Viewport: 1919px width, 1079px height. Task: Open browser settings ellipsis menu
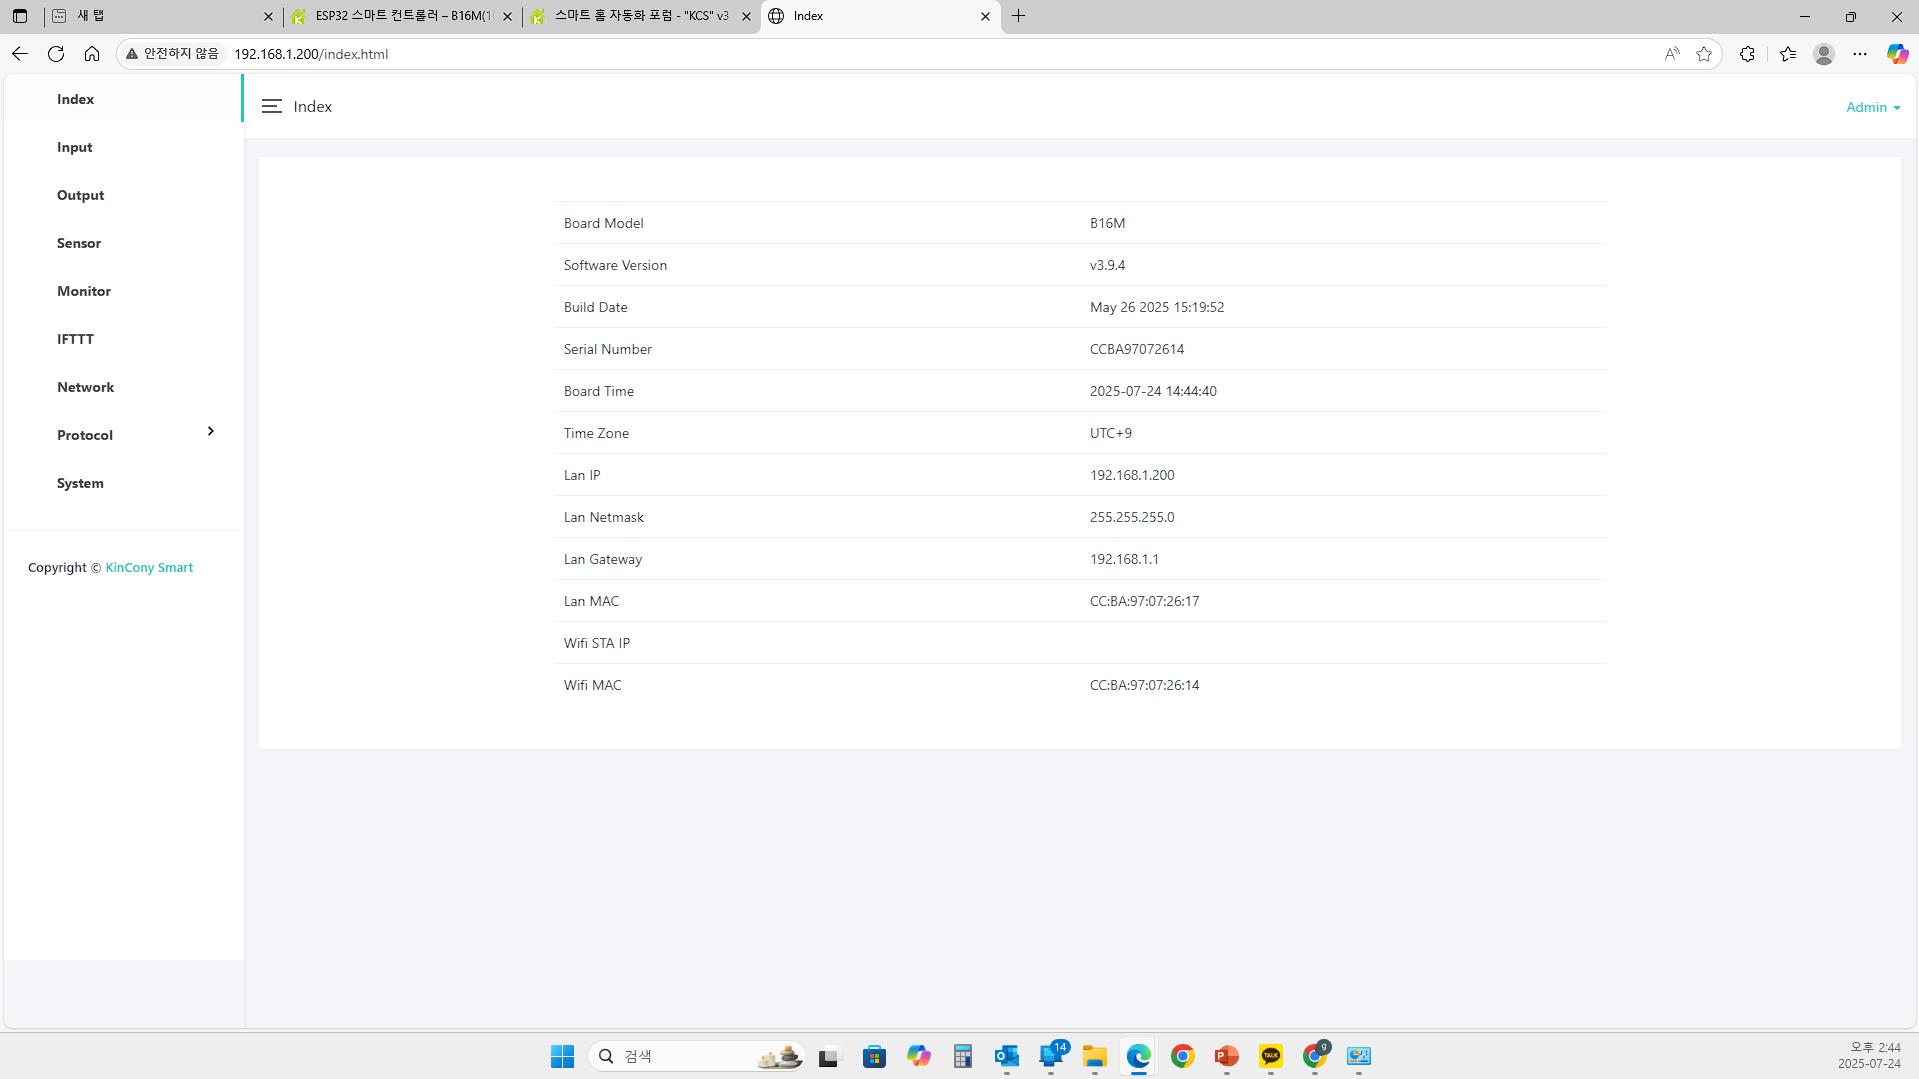(x=1859, y=54)
